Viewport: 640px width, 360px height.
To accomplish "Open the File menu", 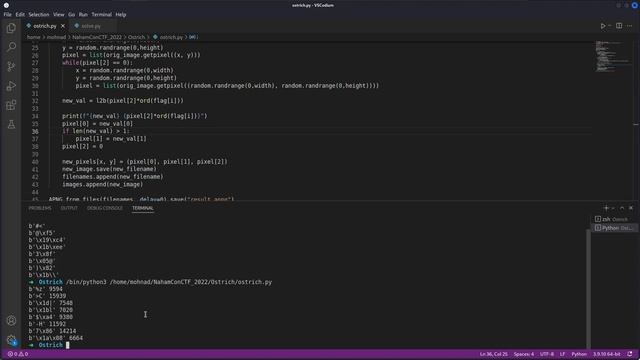I will pos(7,15).
